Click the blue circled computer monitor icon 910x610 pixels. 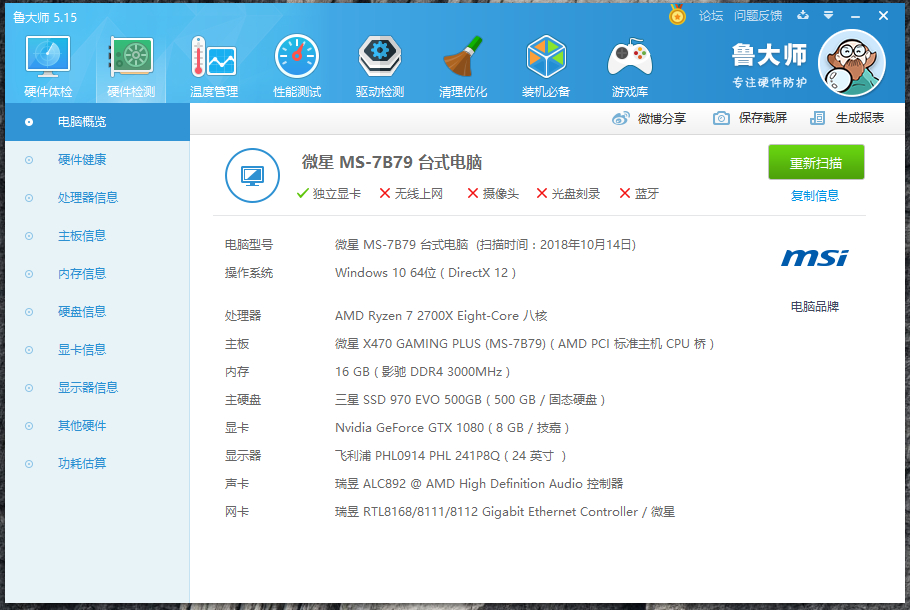pyautogui.click(x=252, y=175)
